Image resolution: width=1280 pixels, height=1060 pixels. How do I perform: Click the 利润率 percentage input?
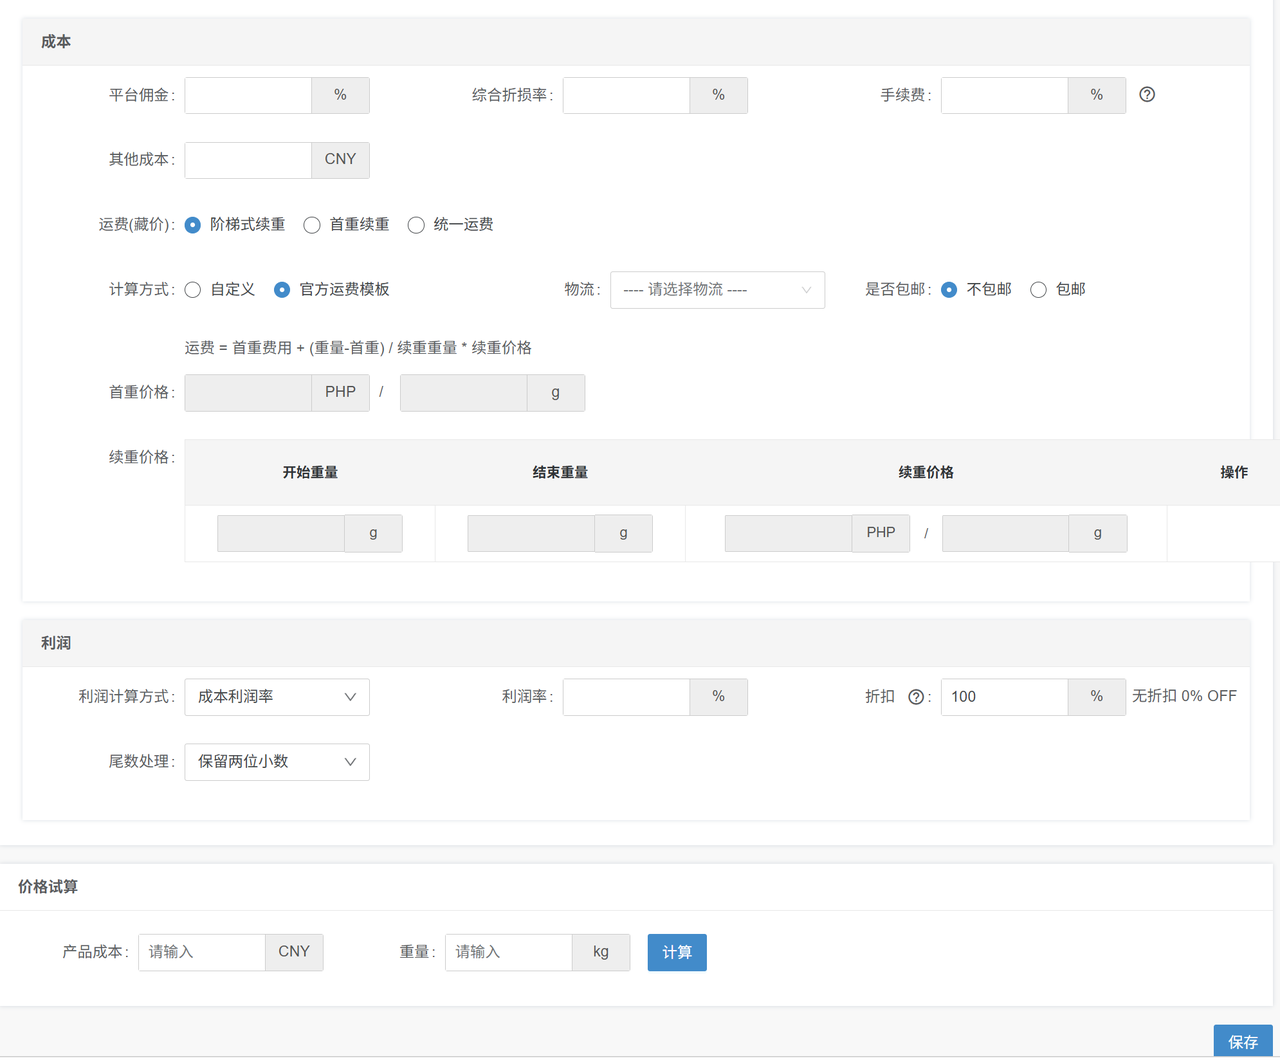tap(626, 697)
